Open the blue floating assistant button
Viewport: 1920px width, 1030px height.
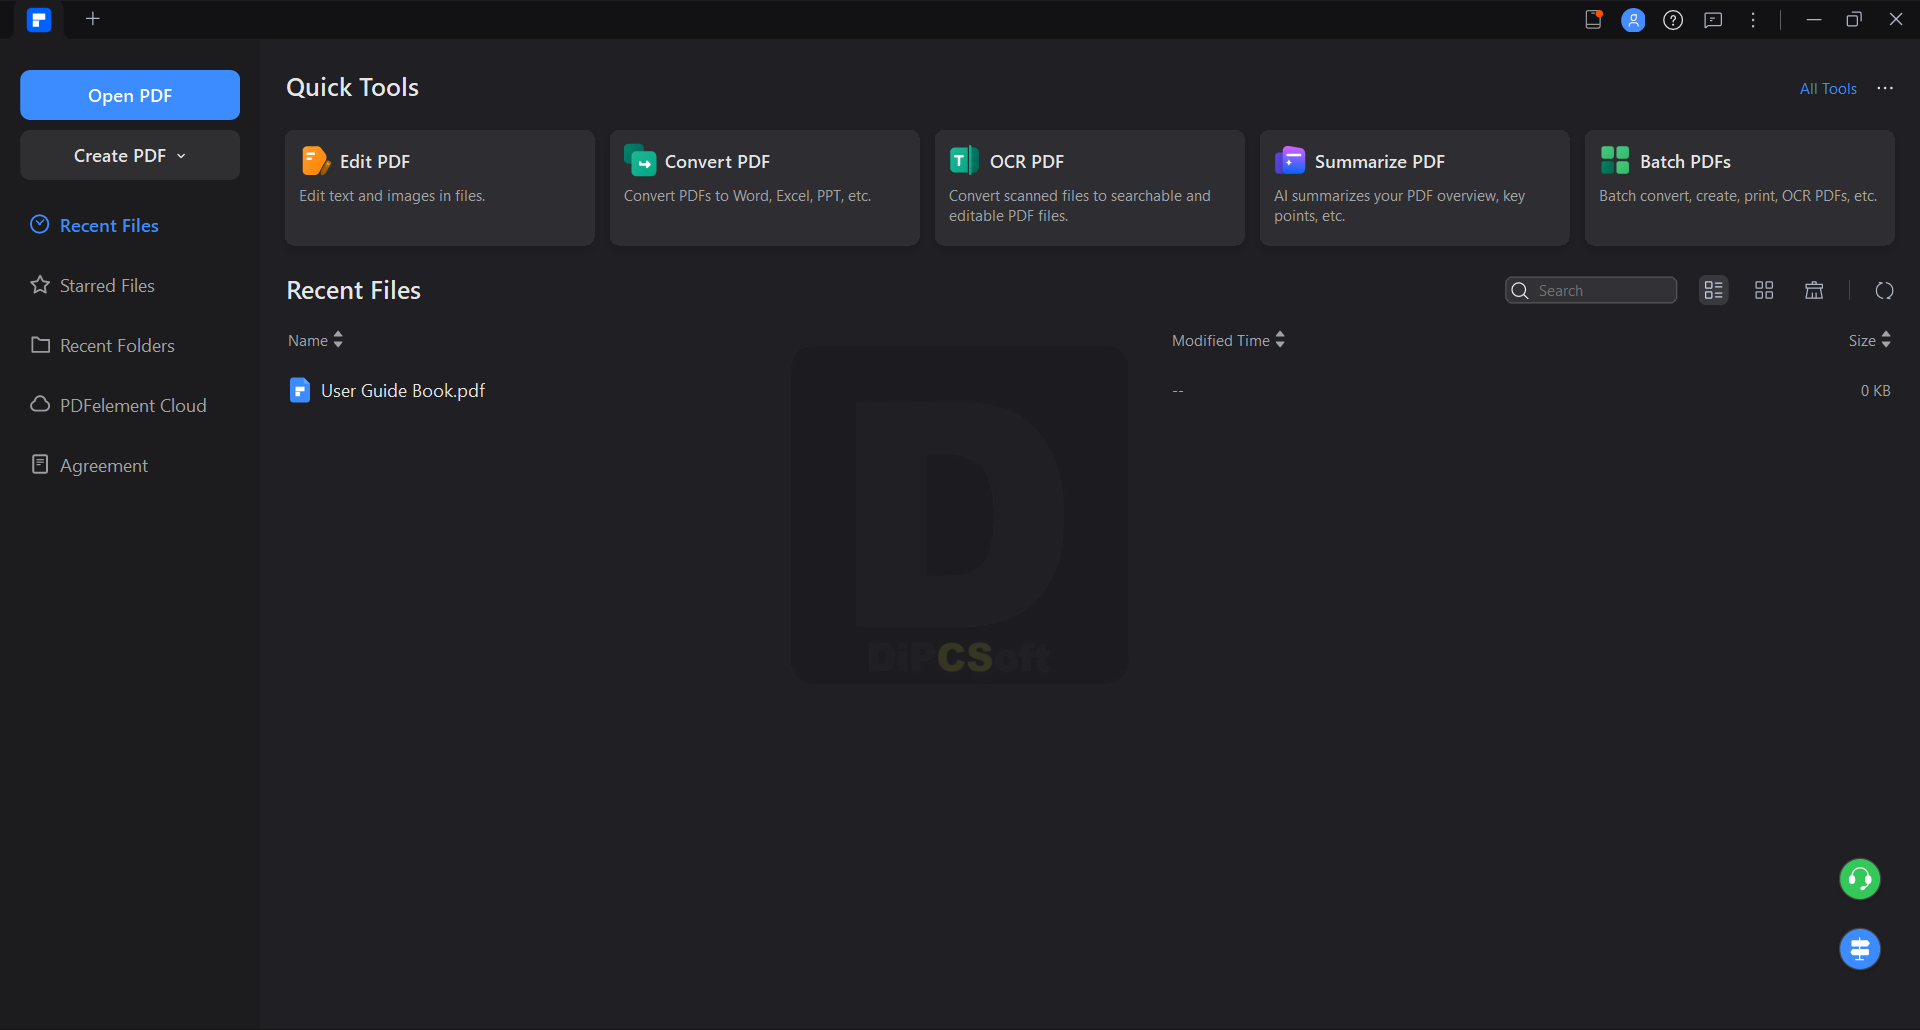1860,949
